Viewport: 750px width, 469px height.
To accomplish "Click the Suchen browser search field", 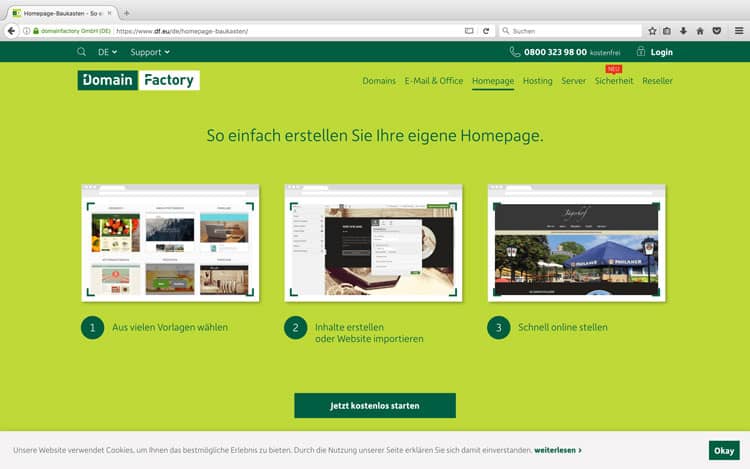I will click(x=571, y=31).
